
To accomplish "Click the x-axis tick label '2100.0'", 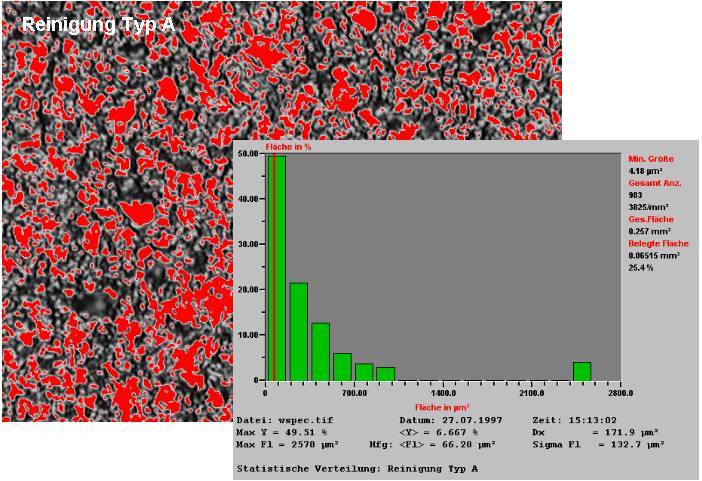I will [x=532, y=393].
